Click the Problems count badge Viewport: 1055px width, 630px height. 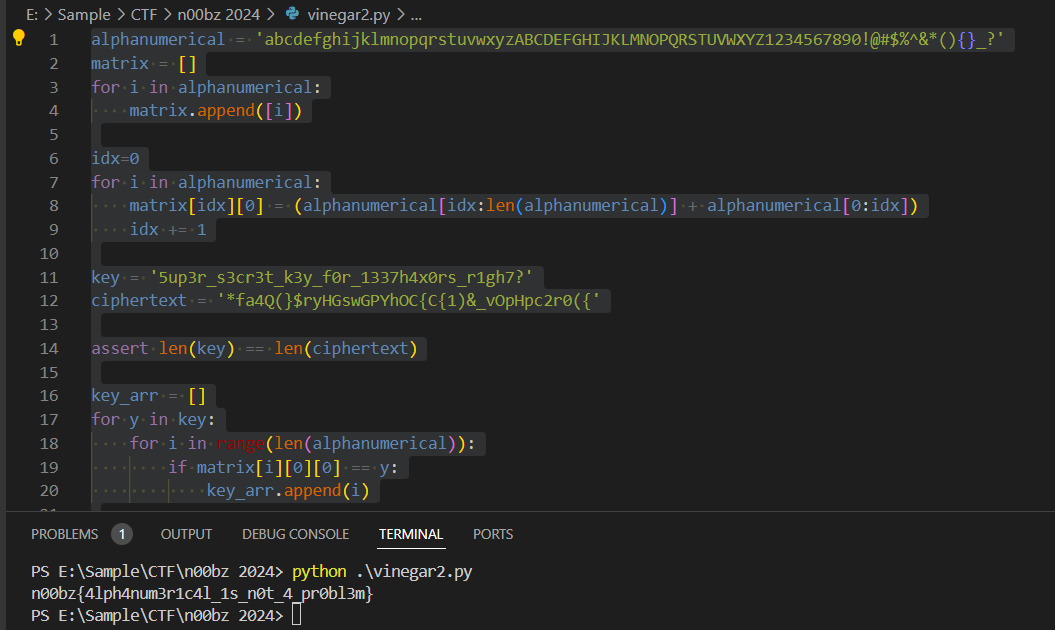tap(121, 534)
